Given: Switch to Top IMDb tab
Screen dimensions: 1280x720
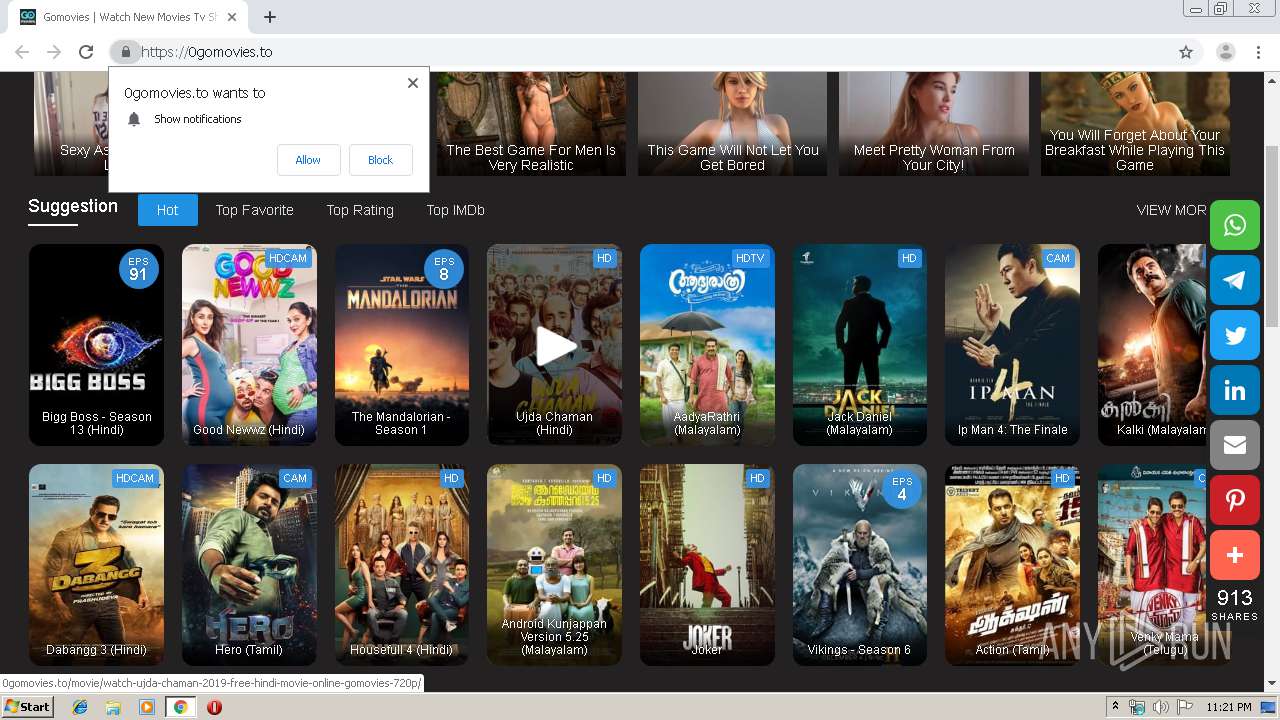Looking at the screenshot, I should click(x=456, y=210).
